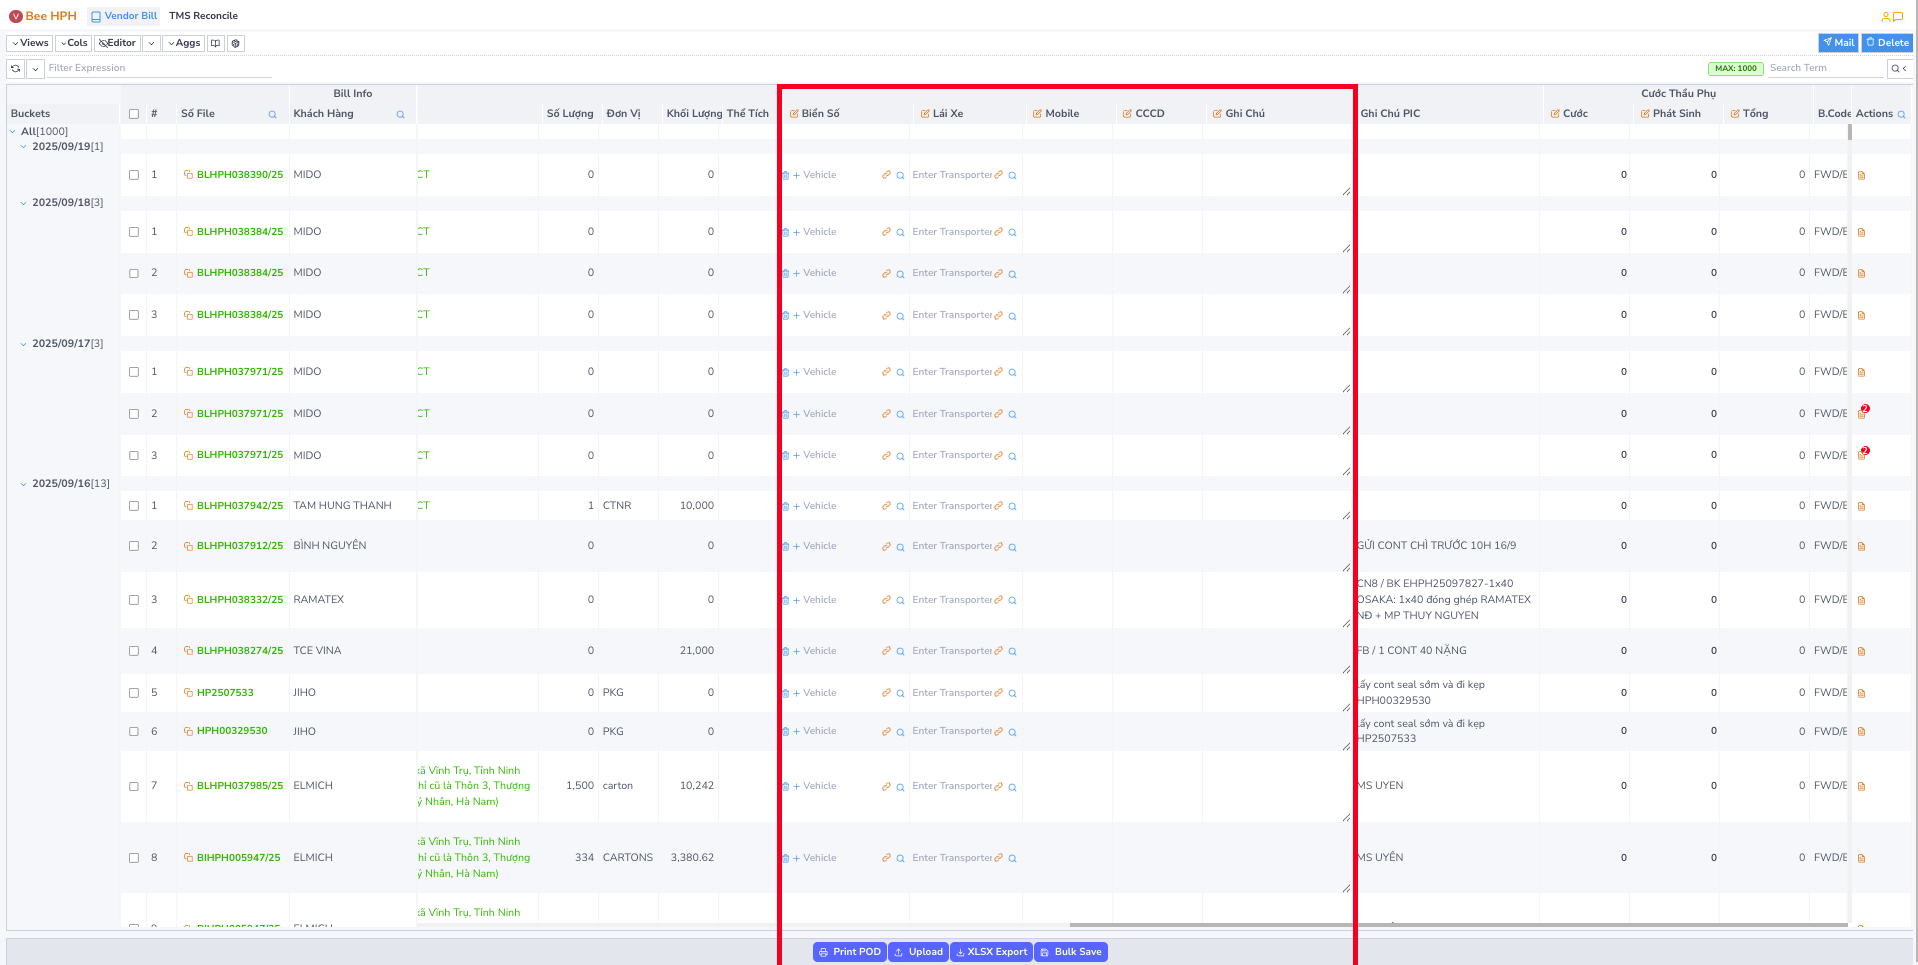Tick the checkbox for row BLHPH037942/25
The image size is (1918, 965).
click(134, 505)
